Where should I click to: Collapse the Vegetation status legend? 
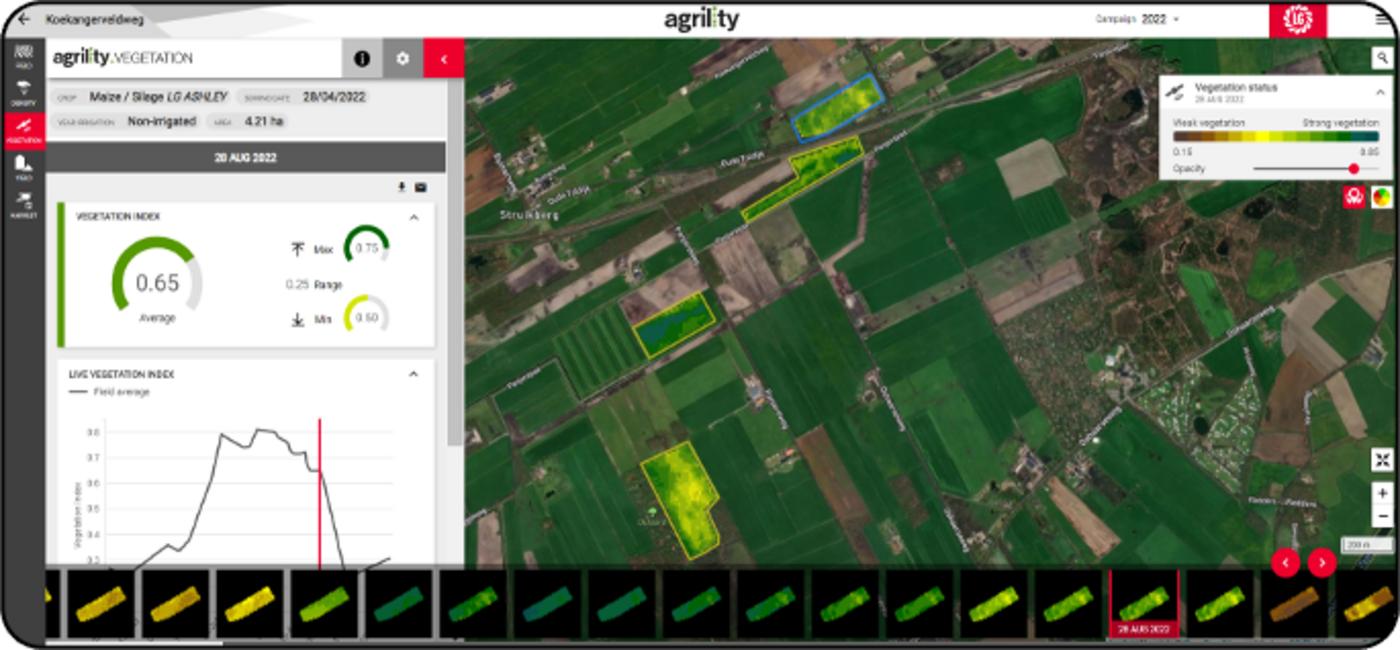[1379, 92]
